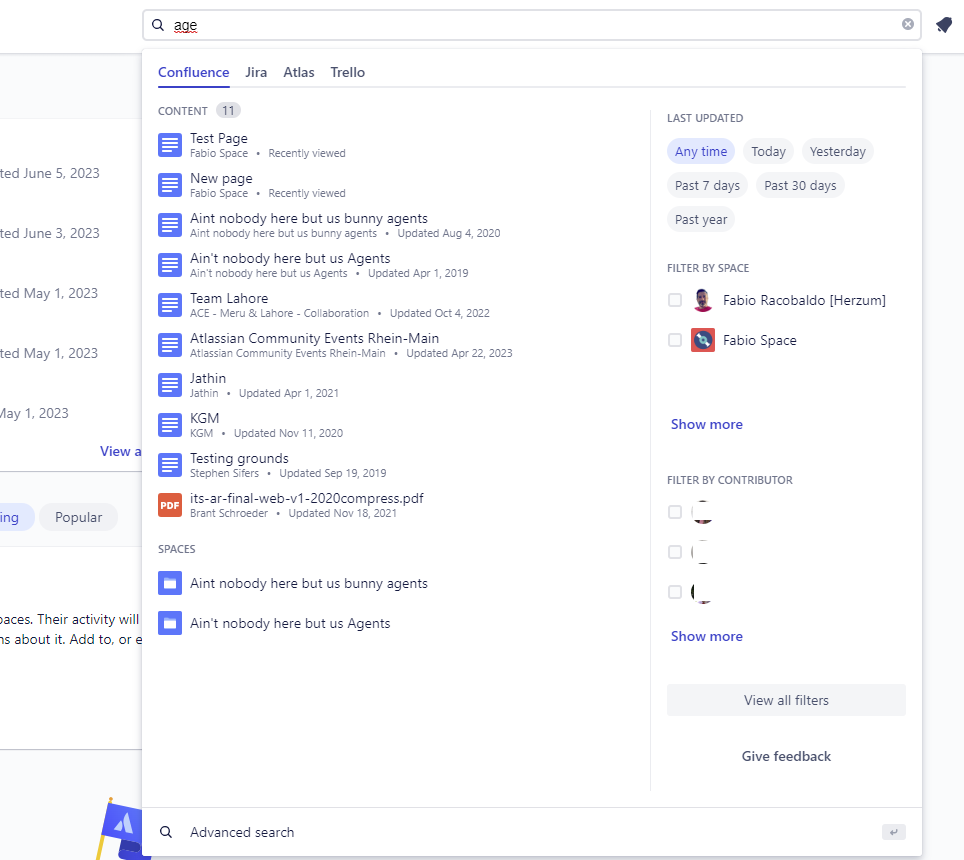Click the page icon beside New page
This screenshot has width=964, height=860.
click(170, 185)
